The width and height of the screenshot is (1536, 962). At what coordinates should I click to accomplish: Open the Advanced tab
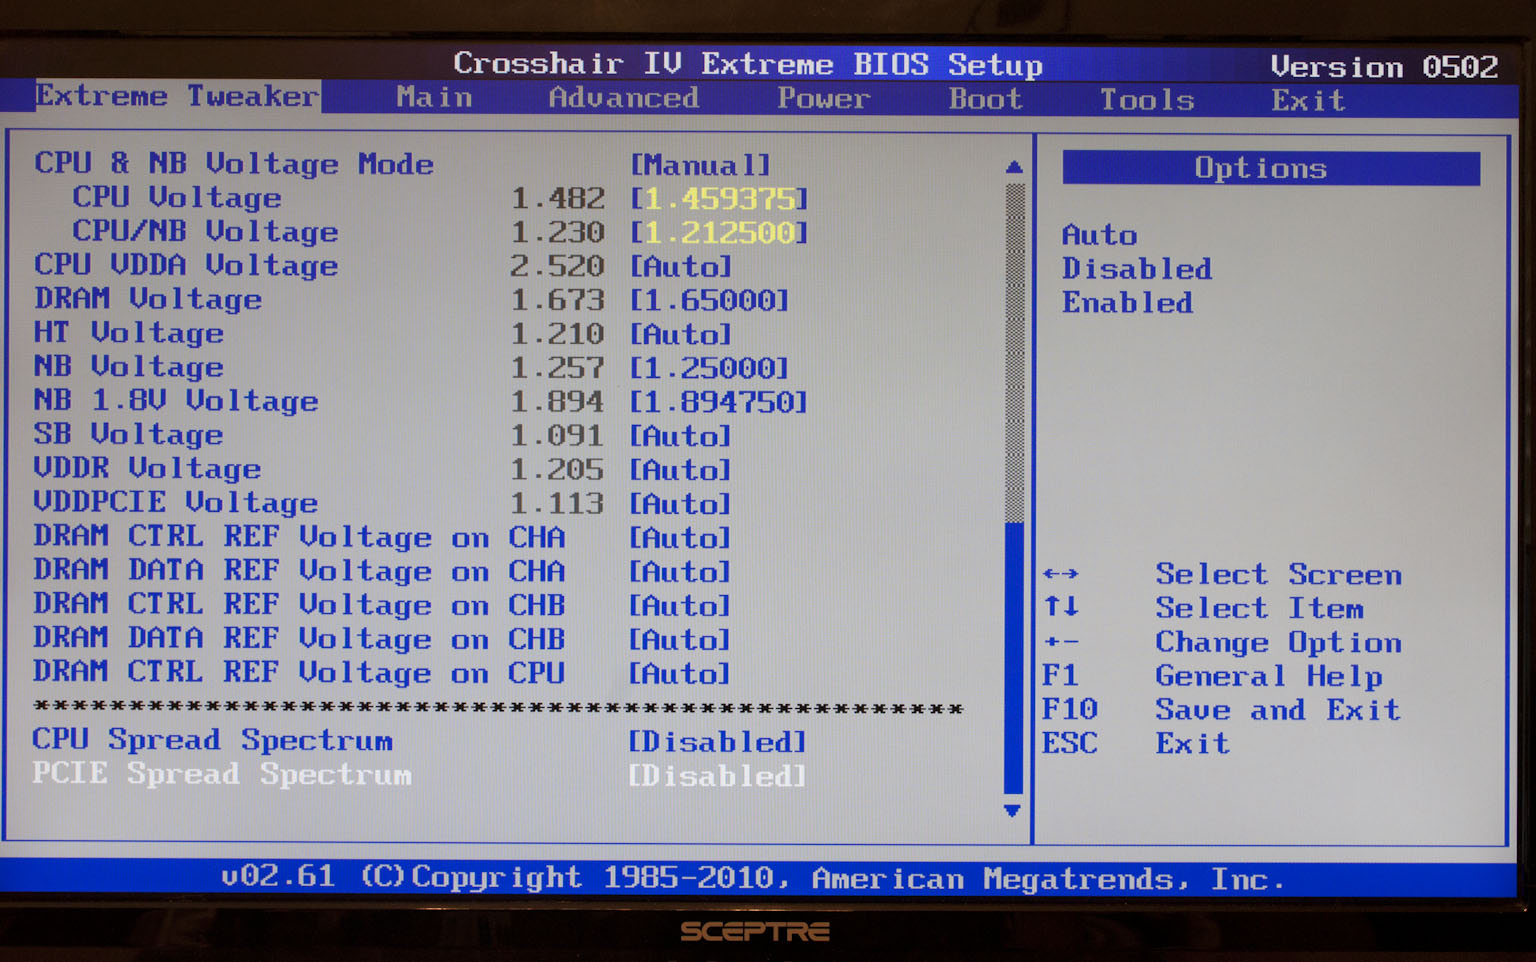tap(623, 98)
